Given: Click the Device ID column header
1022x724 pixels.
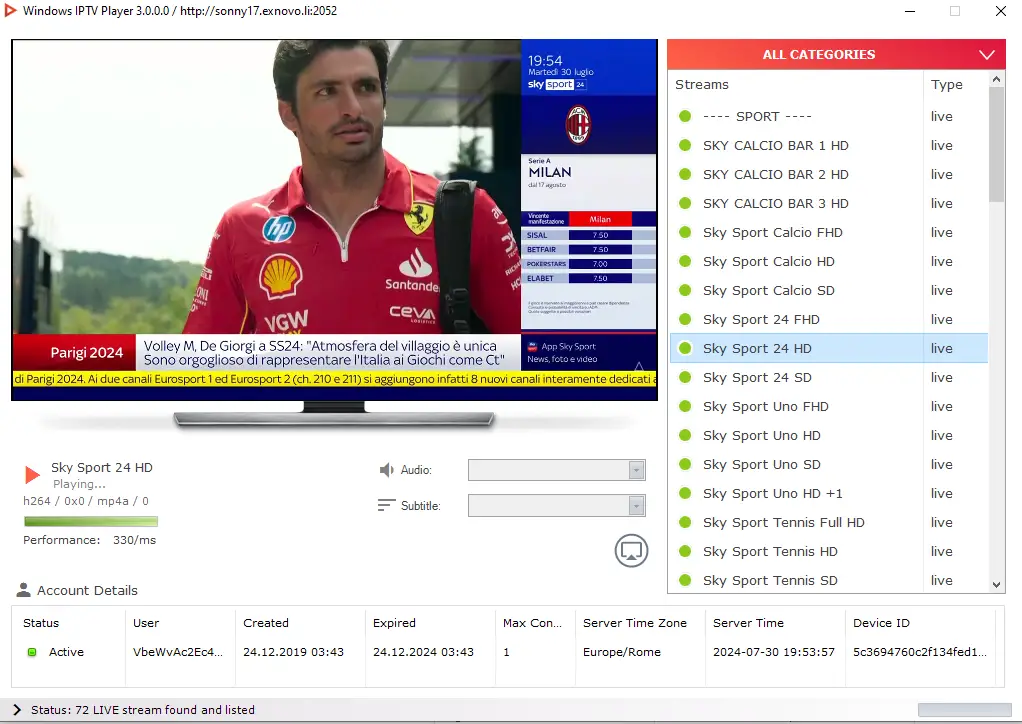Looking at the screenshot, I should coord(881,623).
